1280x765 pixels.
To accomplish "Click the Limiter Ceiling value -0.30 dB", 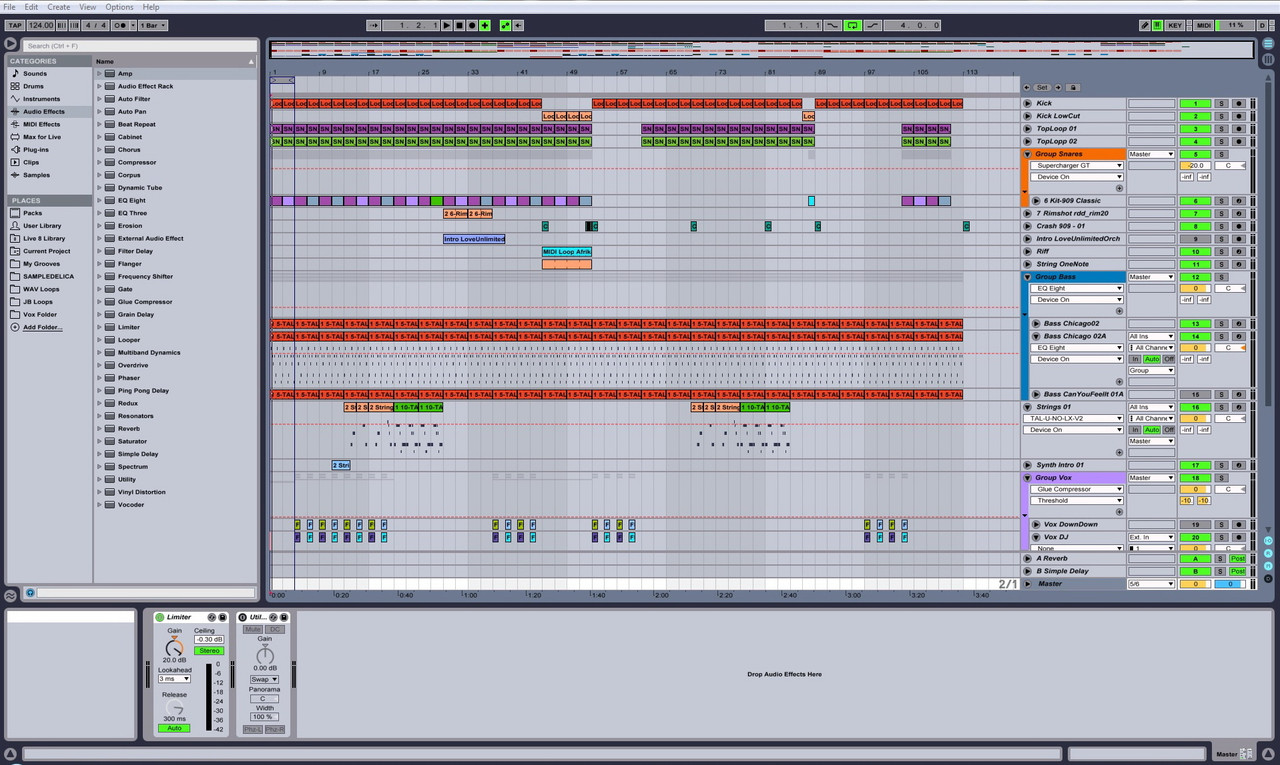I will tap(209, 640).
